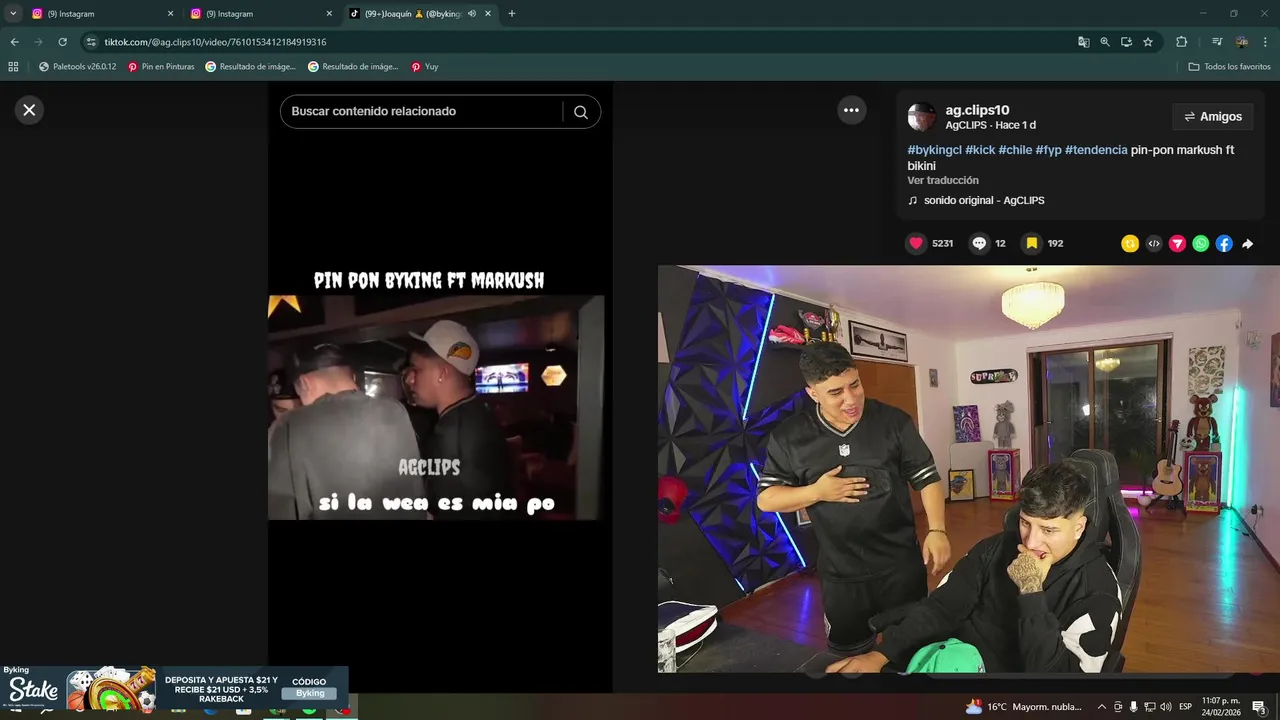Open the apps grid in bookmarks bar

(13, 67)
